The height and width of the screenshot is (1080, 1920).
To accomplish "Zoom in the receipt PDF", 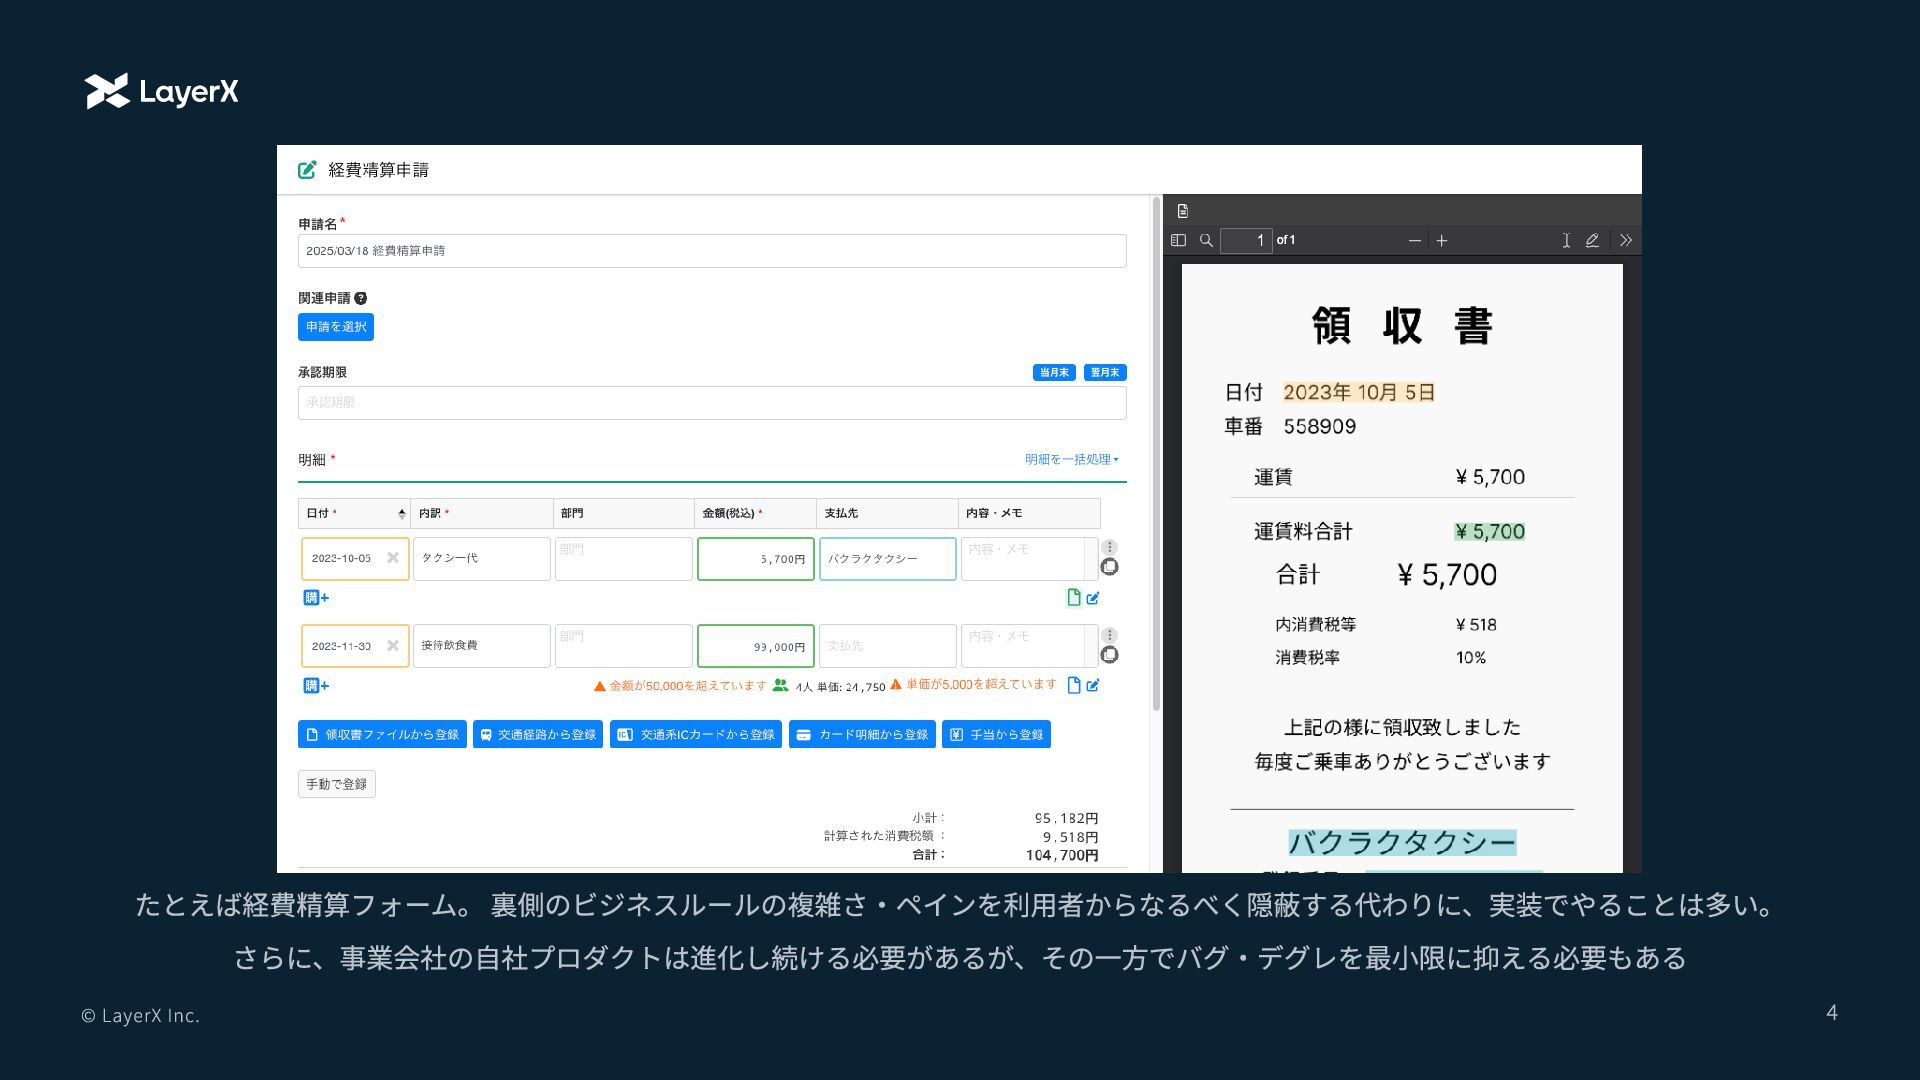I will point(1442,240).
